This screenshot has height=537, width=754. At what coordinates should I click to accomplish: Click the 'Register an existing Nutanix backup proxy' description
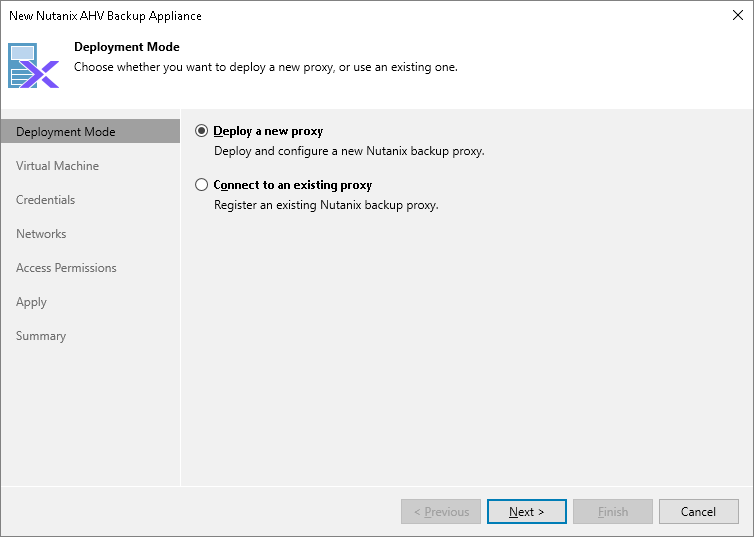(x=327, y=205)
